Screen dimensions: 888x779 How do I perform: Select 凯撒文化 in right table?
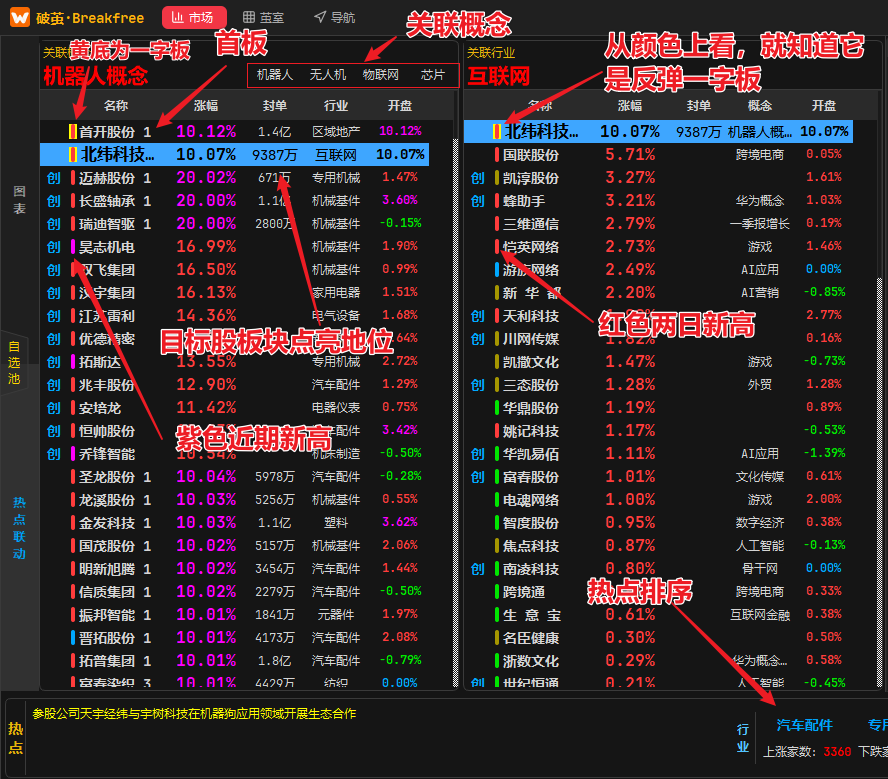click(x=531, y=362)
